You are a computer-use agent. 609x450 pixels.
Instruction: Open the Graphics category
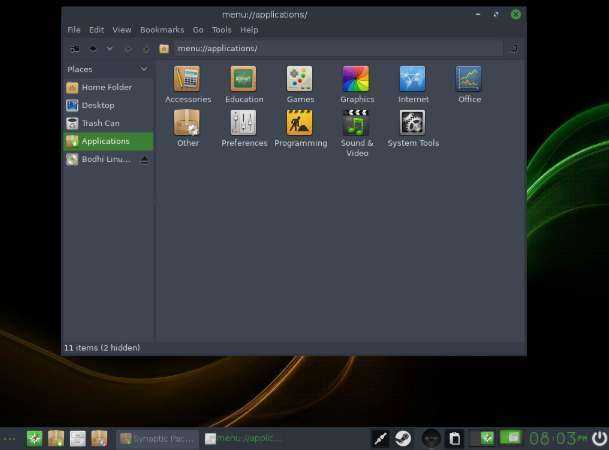tap(357, 85)
